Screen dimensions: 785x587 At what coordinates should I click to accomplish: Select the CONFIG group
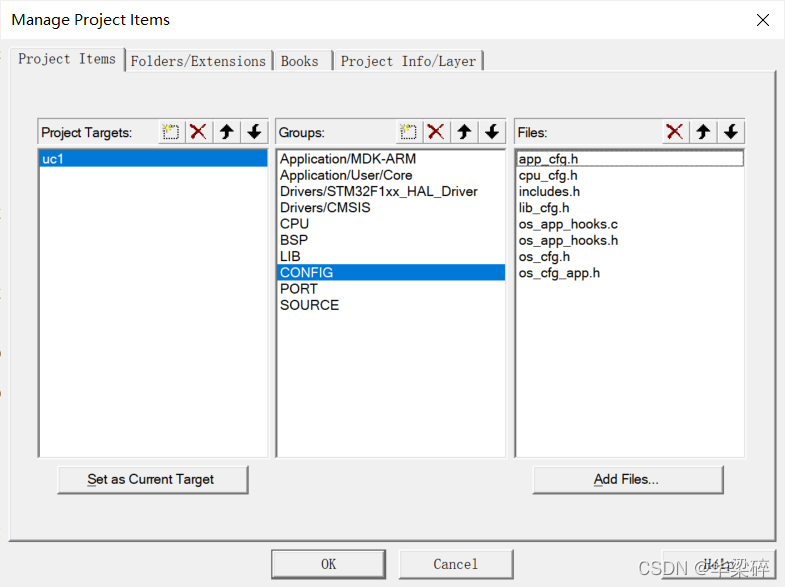[390, 272]
